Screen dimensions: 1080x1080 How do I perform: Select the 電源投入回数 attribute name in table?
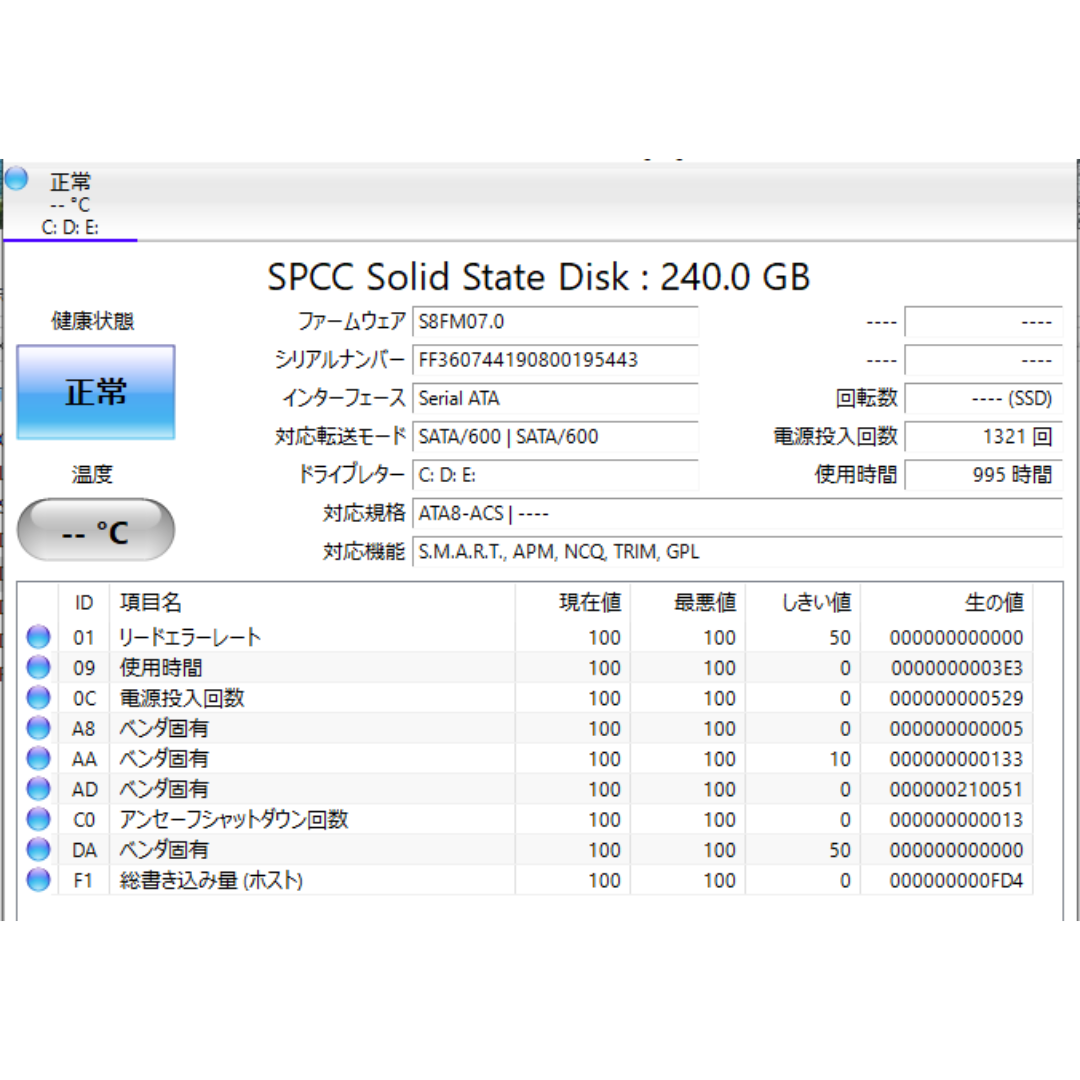(182, 698)
